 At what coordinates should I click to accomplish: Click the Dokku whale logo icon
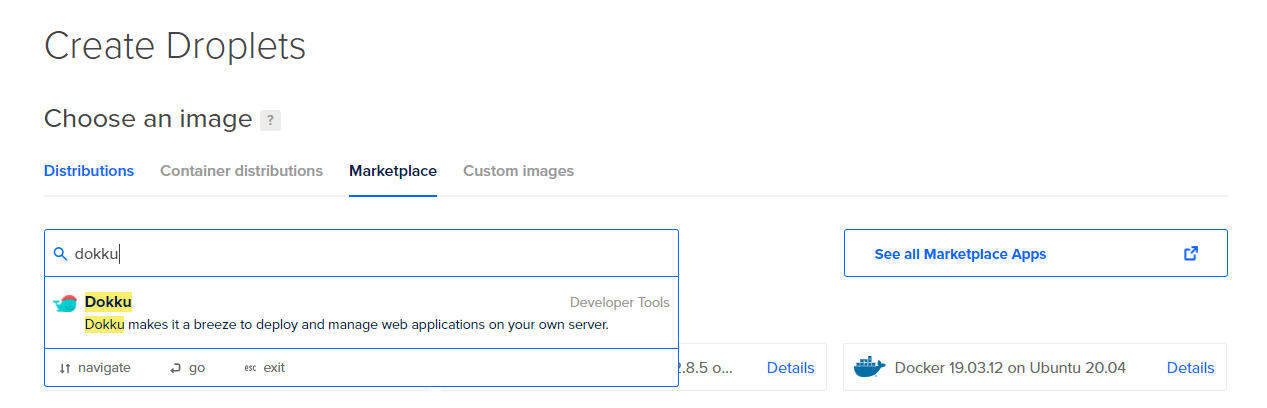(65, 305)
